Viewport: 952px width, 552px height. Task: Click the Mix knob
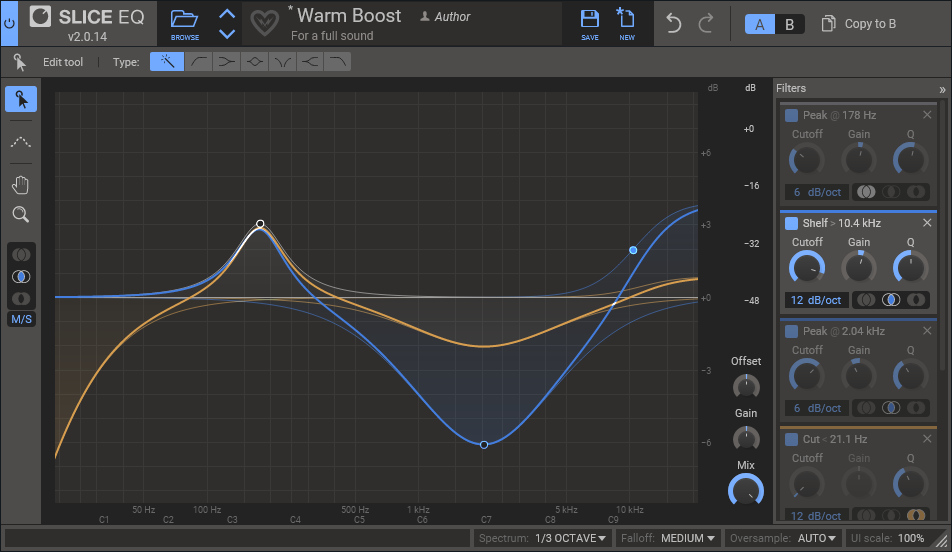[x=746, y=490]
